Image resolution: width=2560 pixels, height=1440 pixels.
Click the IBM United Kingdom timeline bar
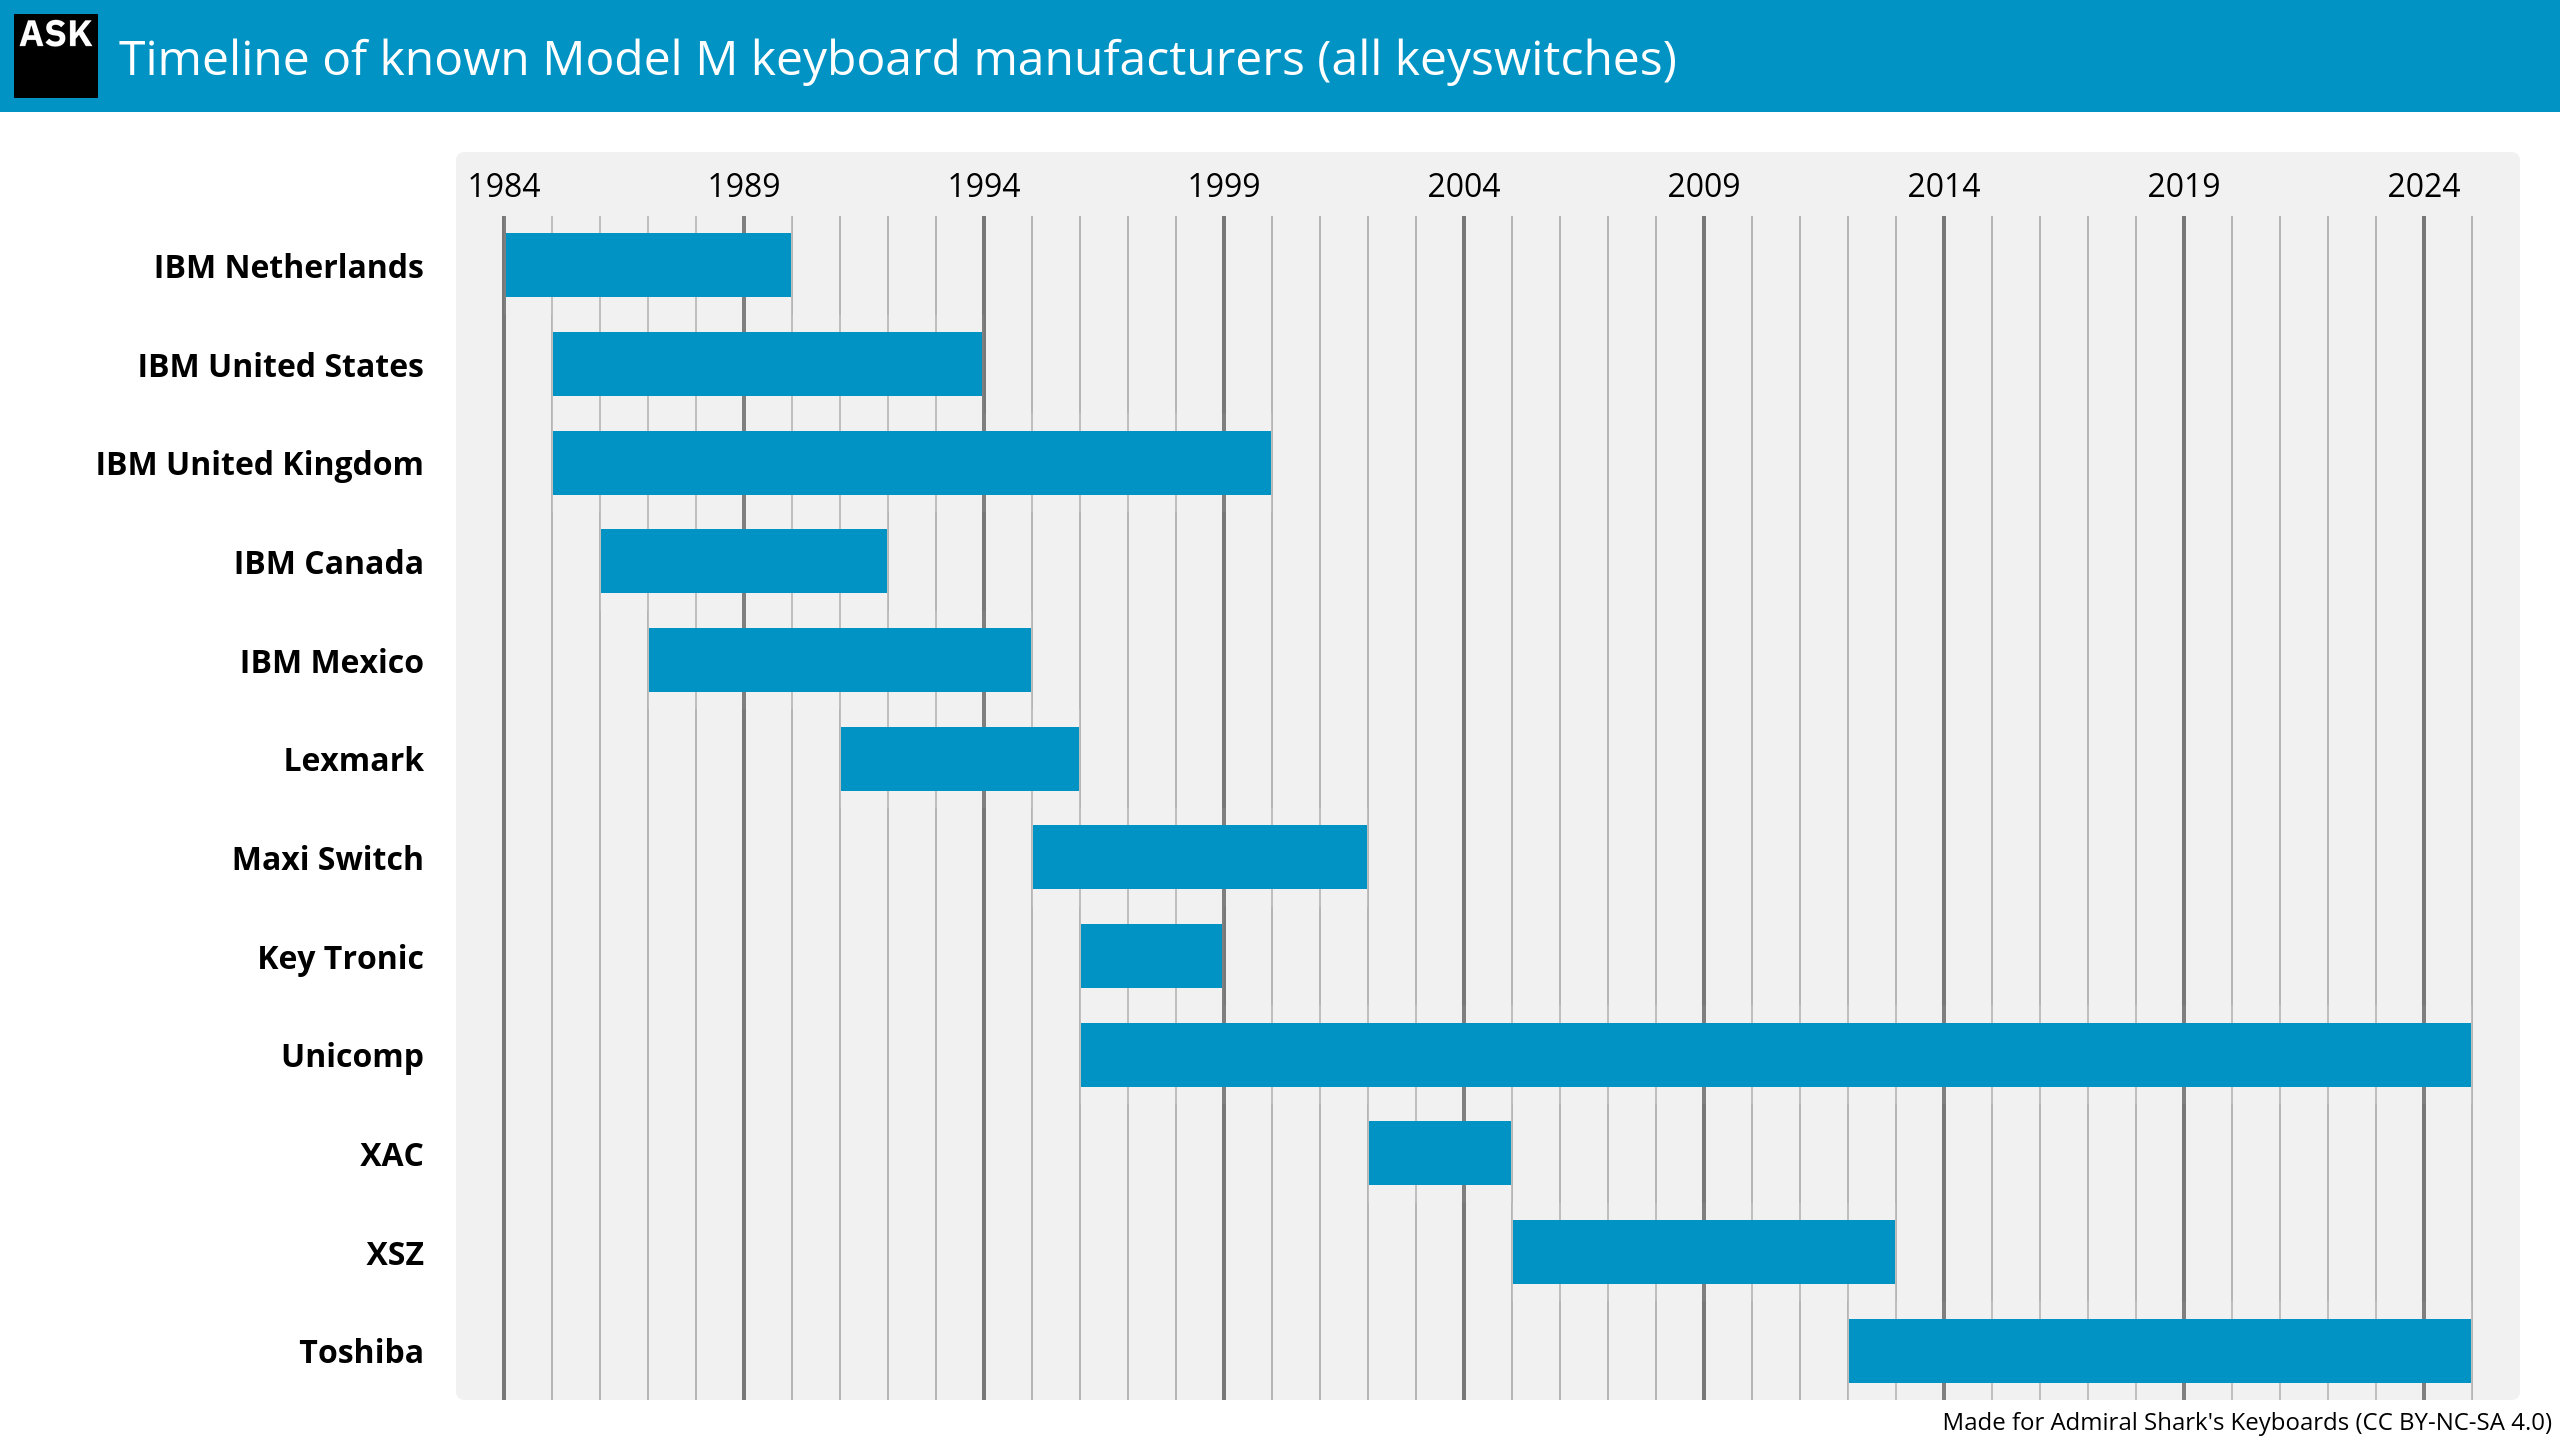(912, 463)
